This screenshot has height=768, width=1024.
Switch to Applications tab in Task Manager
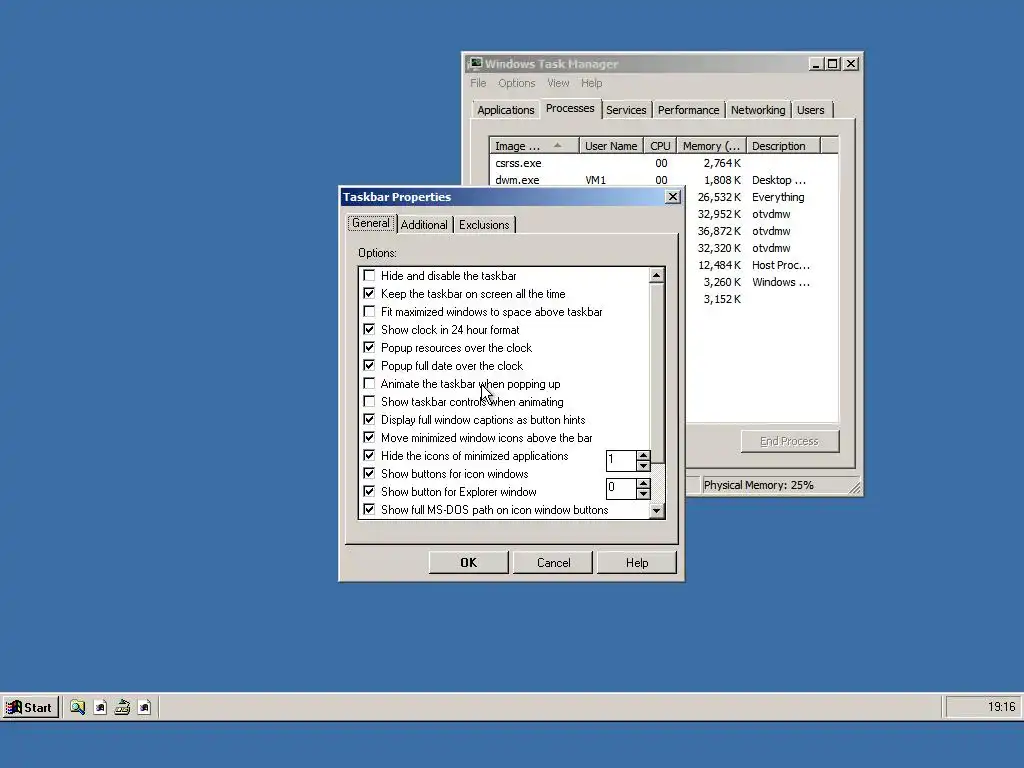[505, 110]
